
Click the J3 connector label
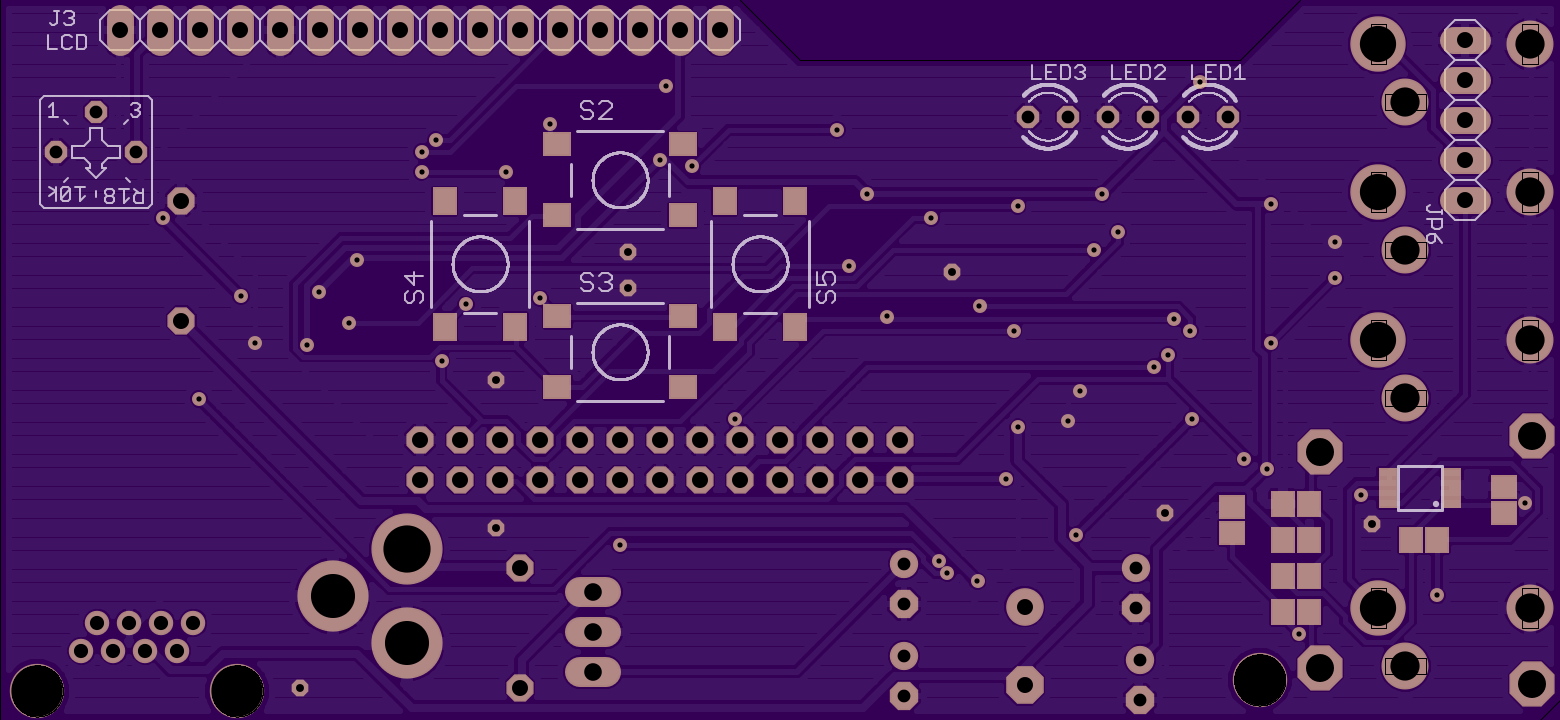point(61,20)
